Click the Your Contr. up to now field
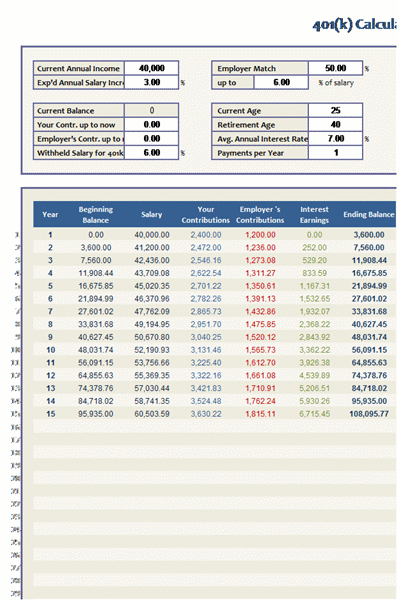Screen dimensions: 397x600 tap(152, 124)
